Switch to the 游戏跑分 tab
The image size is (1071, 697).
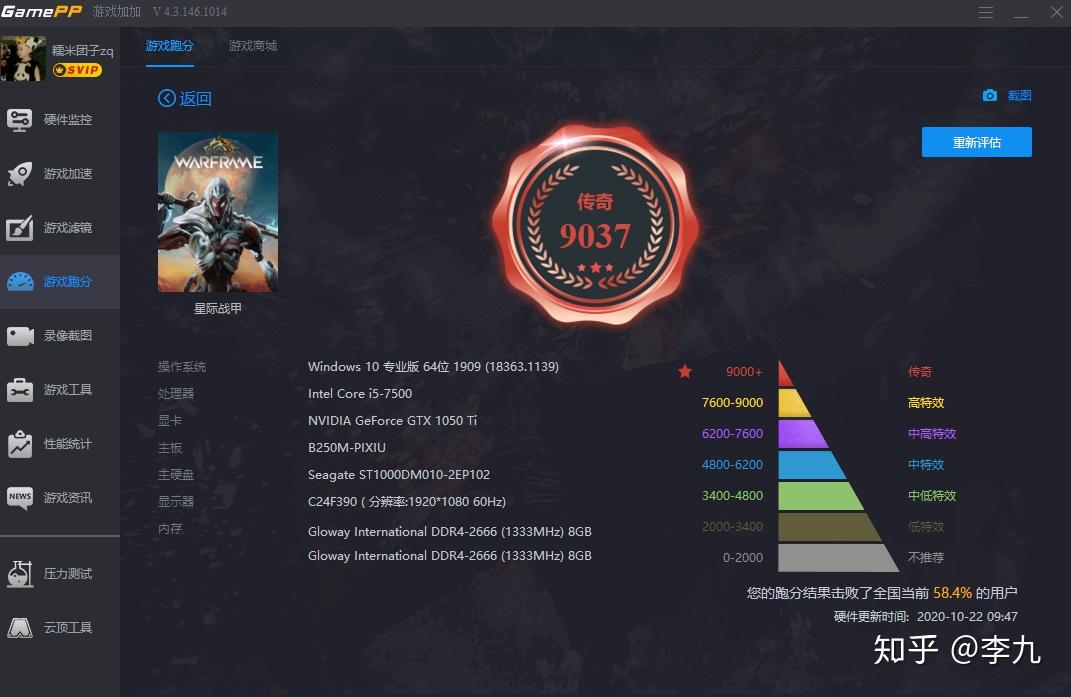169,46
